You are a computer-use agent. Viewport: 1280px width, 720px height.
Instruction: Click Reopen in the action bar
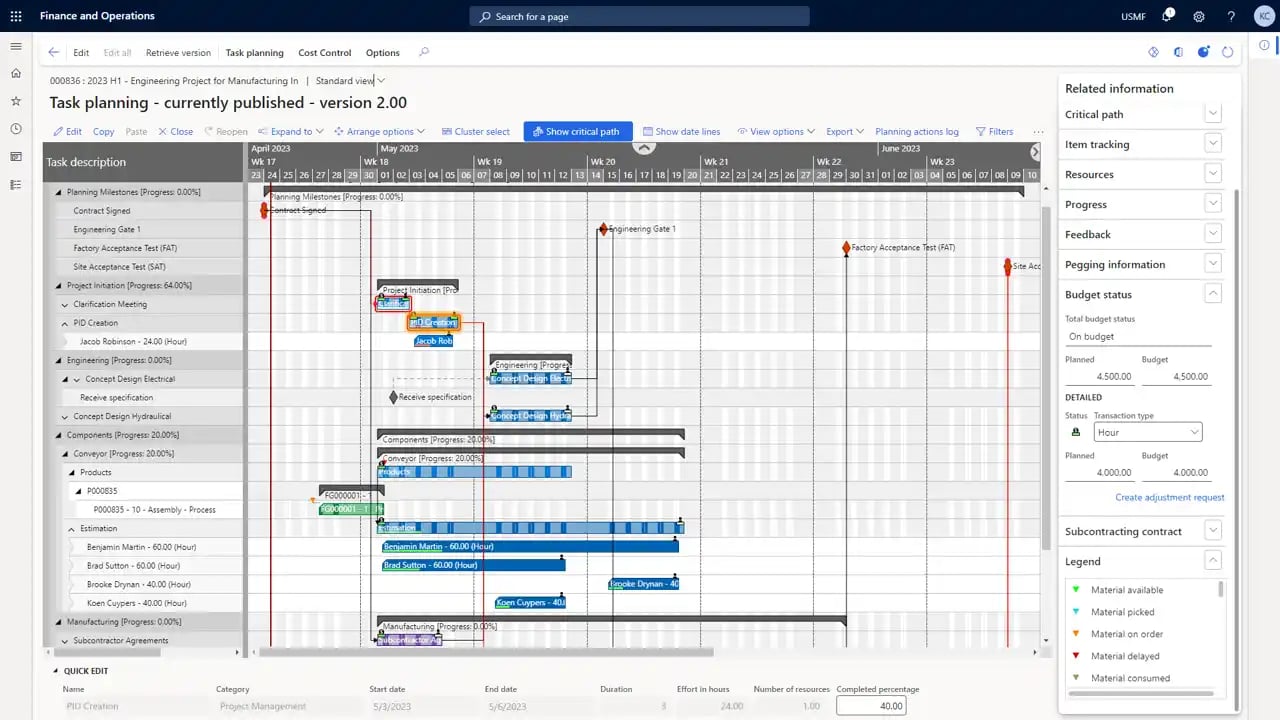click(x=231, y=131)
